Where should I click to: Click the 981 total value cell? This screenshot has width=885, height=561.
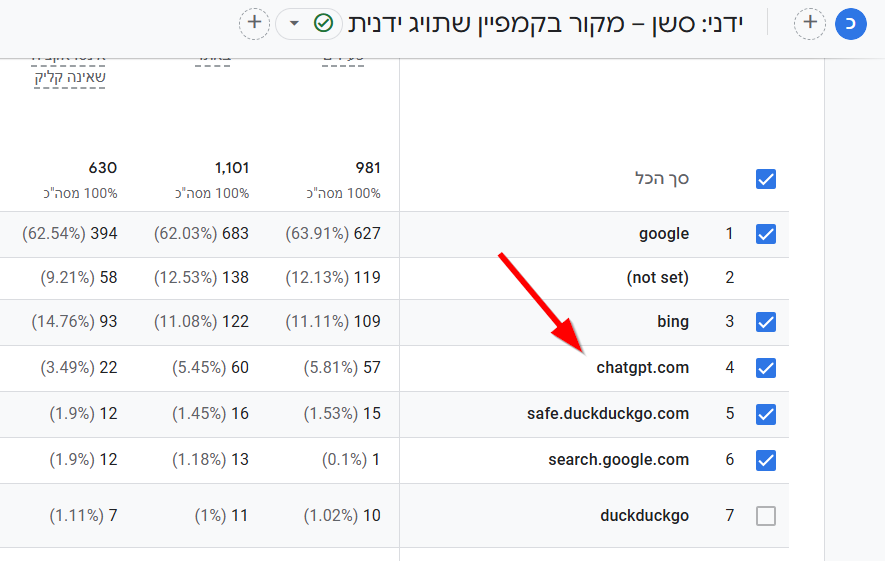click(x=366, y=168)
